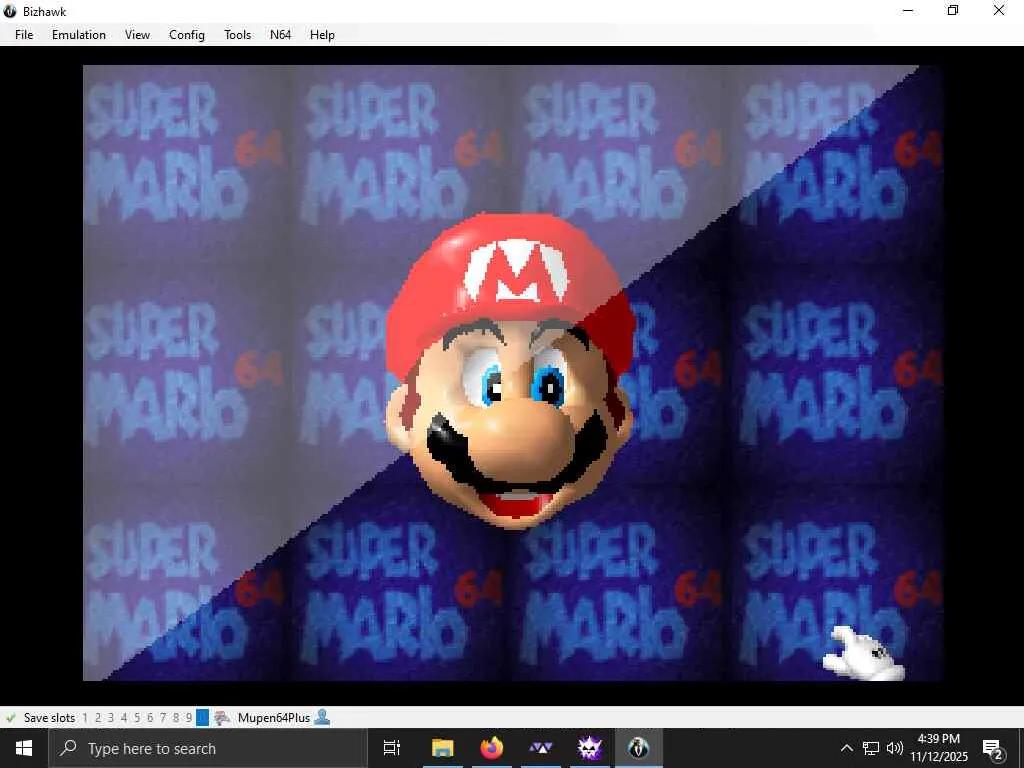Open the Windows Start menu
Image resolution: width=1024 pixels, height=768 pixels.
tap(24, 748)
